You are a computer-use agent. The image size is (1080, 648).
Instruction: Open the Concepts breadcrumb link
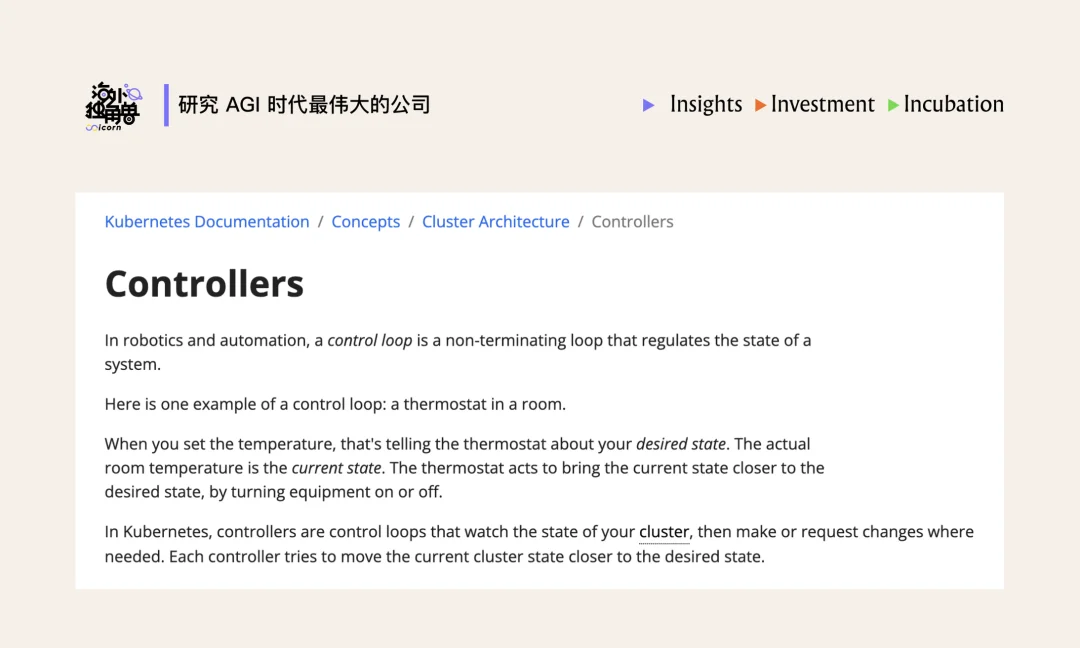(366, 221)
